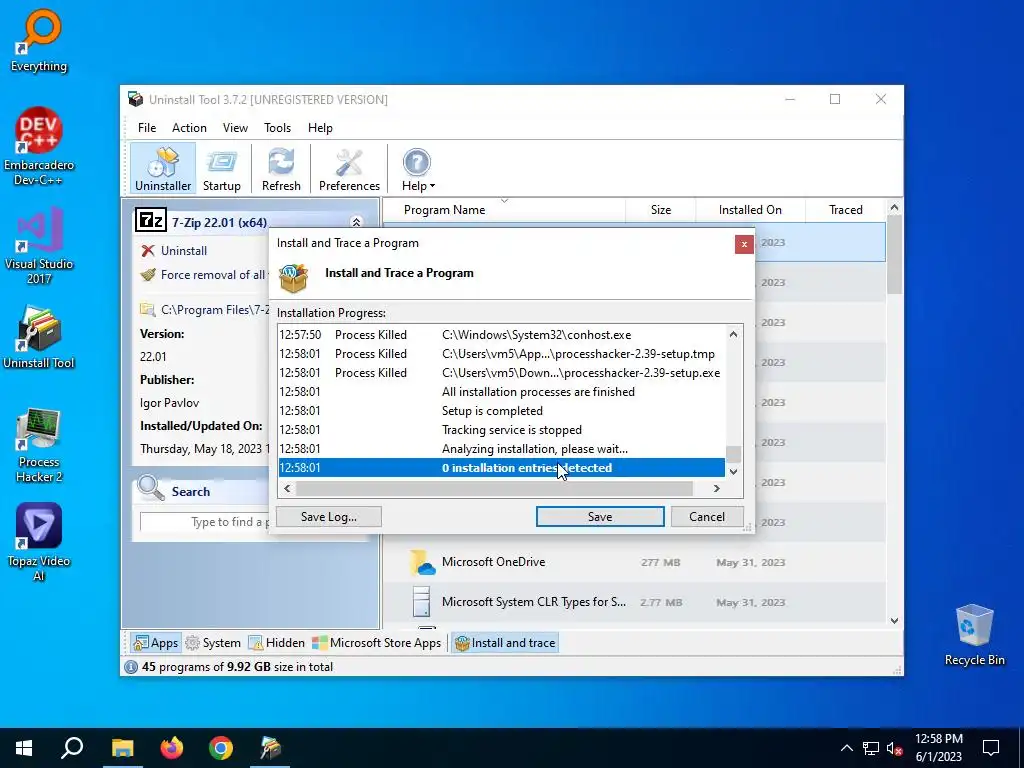Screen dimensions: 1024x768
Task: Open the Startup toolbar section
Action: [x=221, y=168]
